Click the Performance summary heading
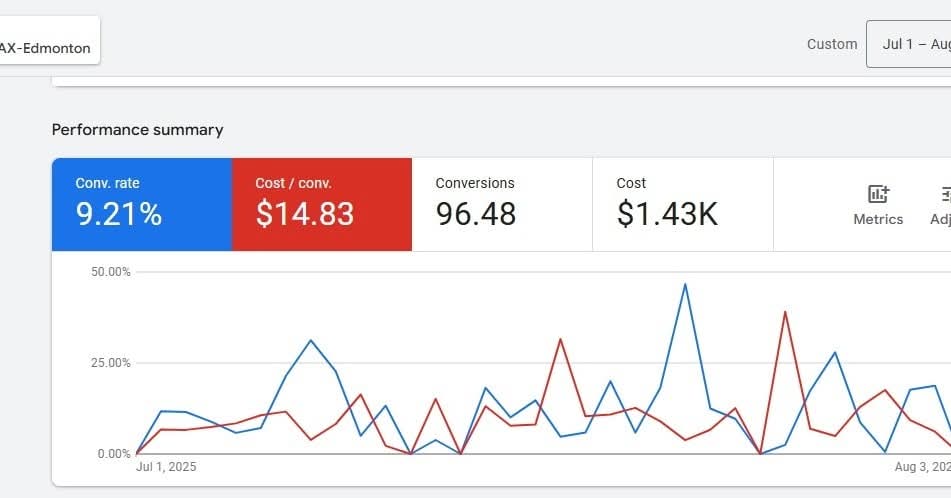This screenshot has width=951, height=498. point(138,130)
